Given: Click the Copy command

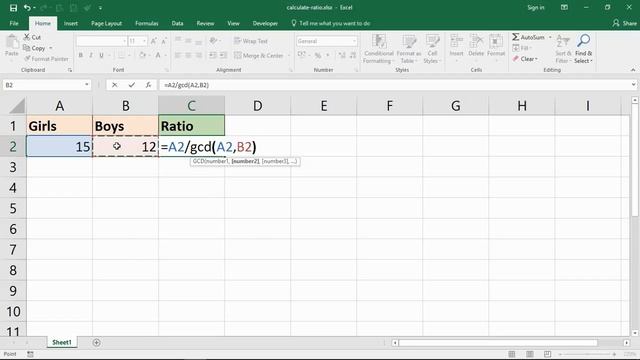Looking at the screenshot, I should coord(34,48).
